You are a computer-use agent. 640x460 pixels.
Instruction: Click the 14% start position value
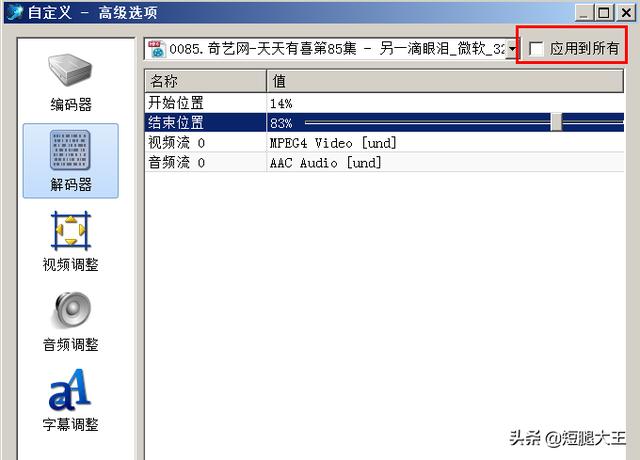coord(281,103)
